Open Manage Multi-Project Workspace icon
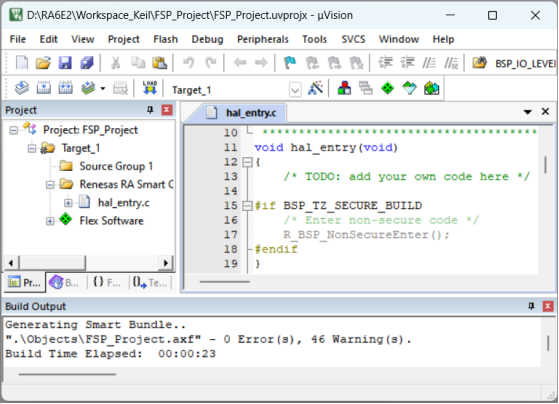The image size is (559, 404). click(x=366, y=88)
